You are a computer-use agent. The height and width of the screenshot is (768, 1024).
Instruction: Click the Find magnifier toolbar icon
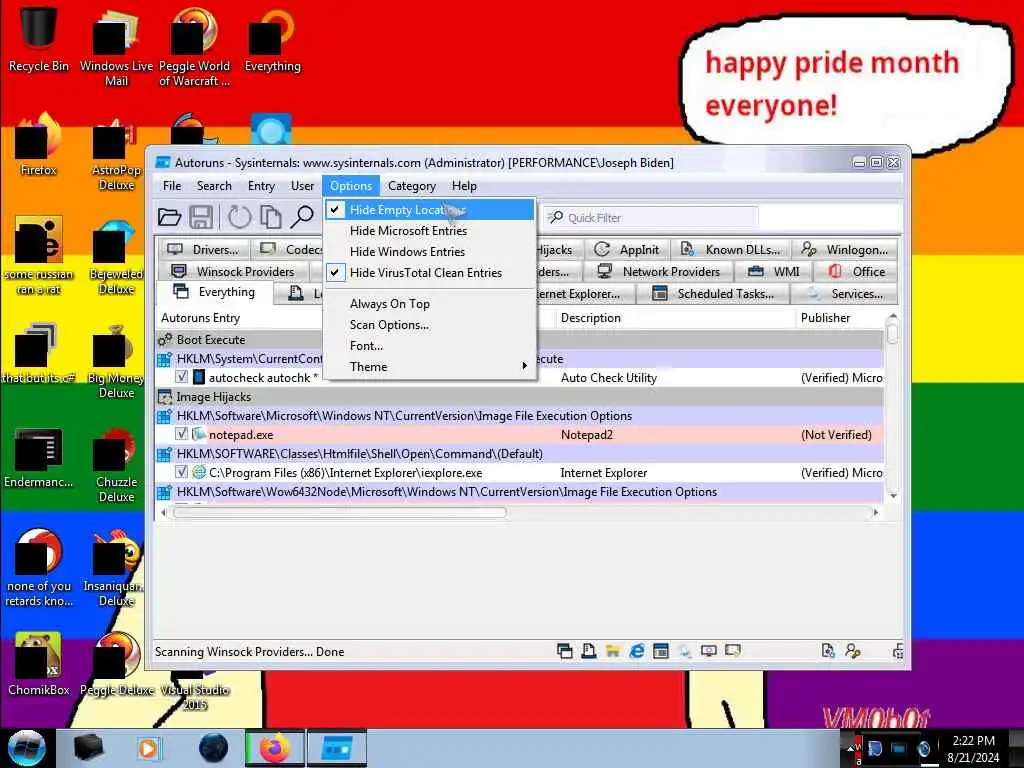coord(302,217)
